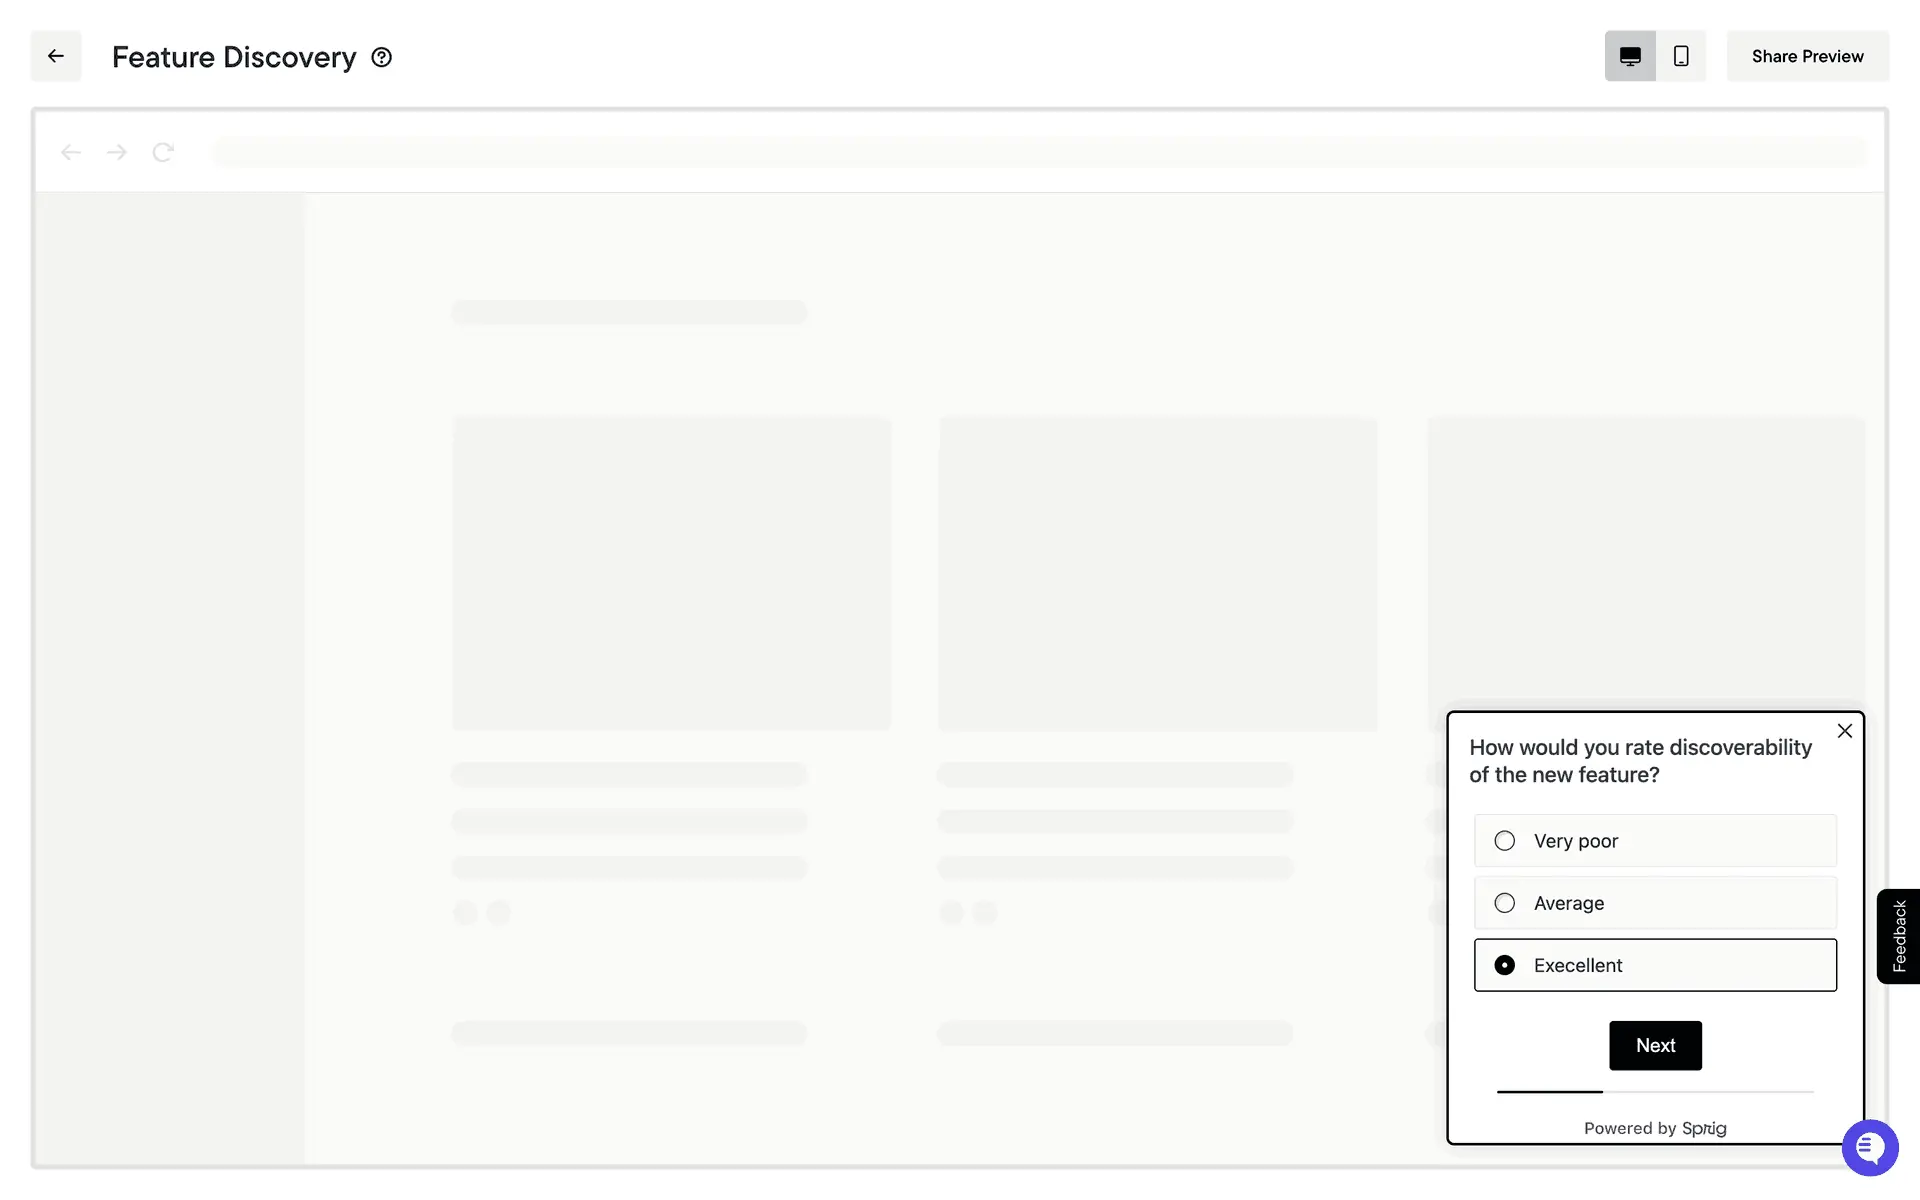Select the Very poor radio option

(x=1504, y=841)
